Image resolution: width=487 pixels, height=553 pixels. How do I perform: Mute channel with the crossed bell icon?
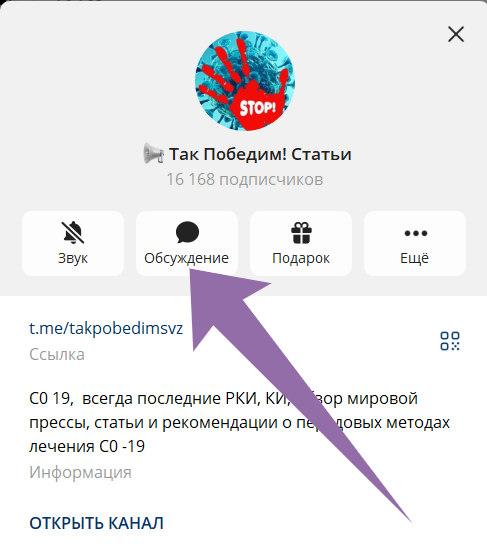click(73, 232)
